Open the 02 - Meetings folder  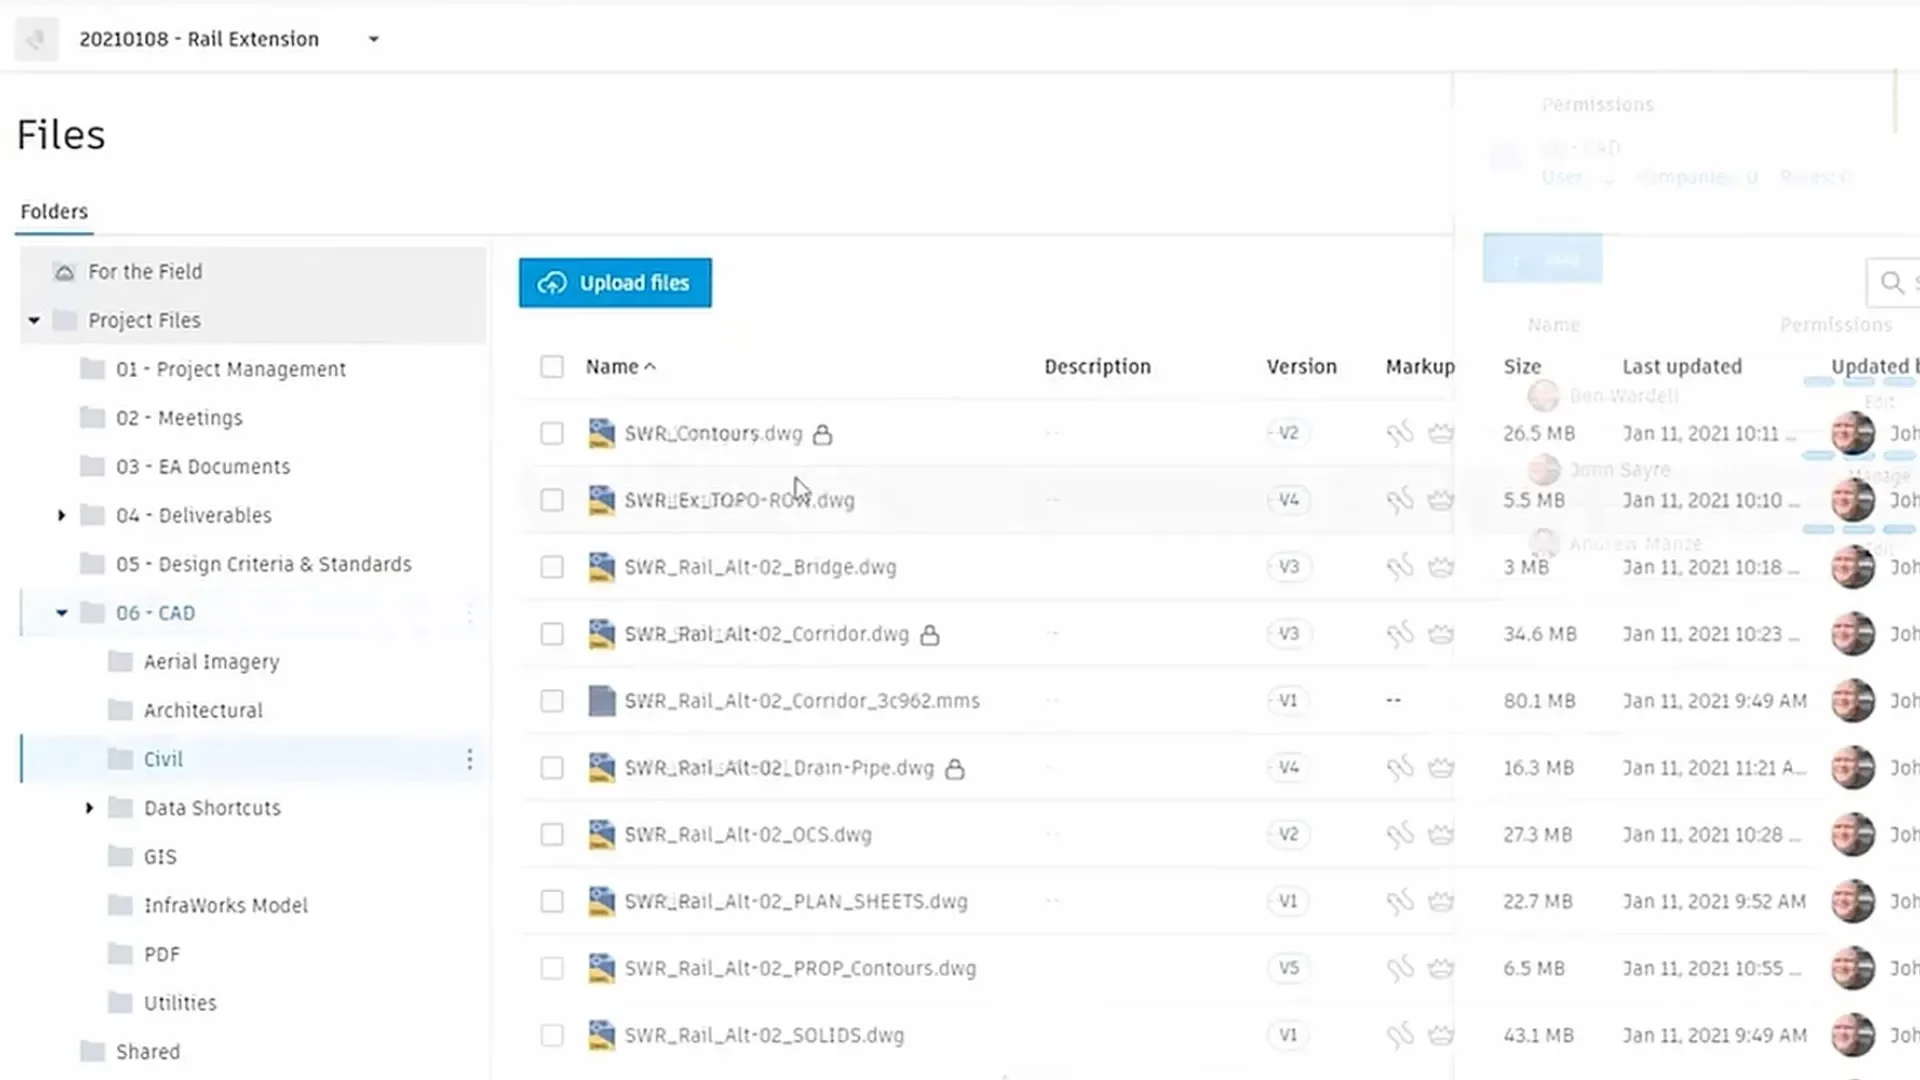point(179,418)
